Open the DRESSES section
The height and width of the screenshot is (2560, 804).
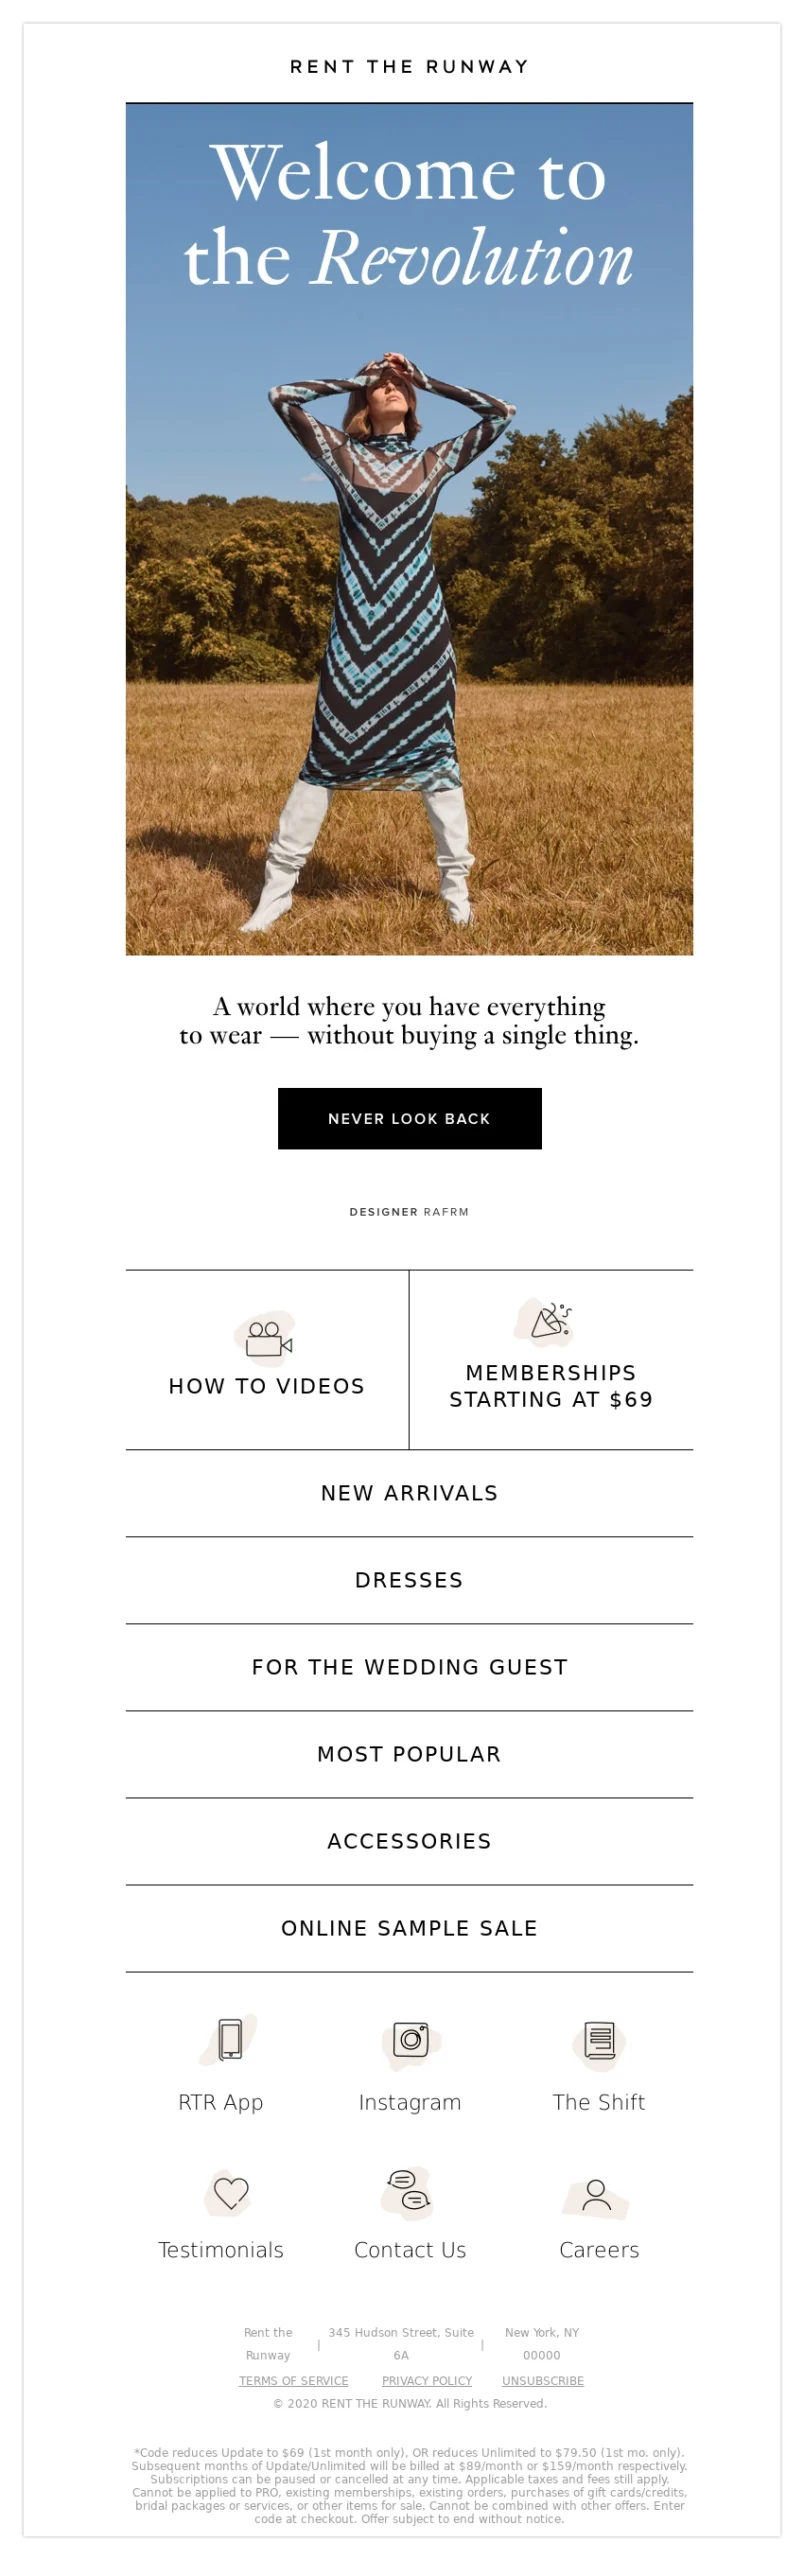point(409,1580)
